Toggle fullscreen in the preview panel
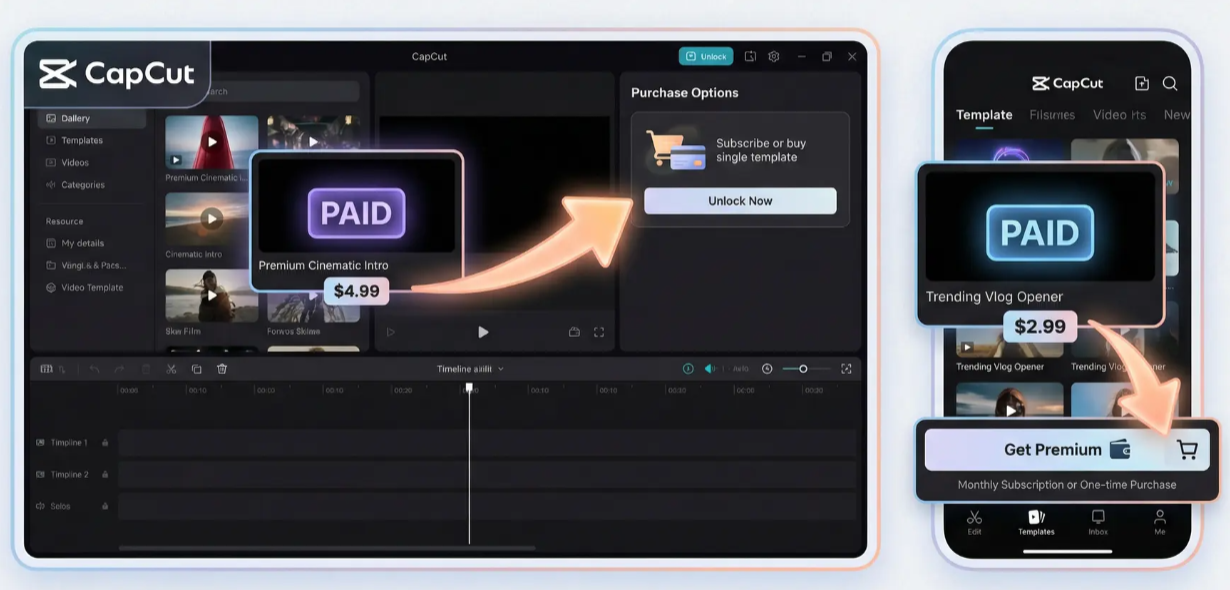This screenshot has width=1230, height=590. pyautogui.click(x=599, y=332)
